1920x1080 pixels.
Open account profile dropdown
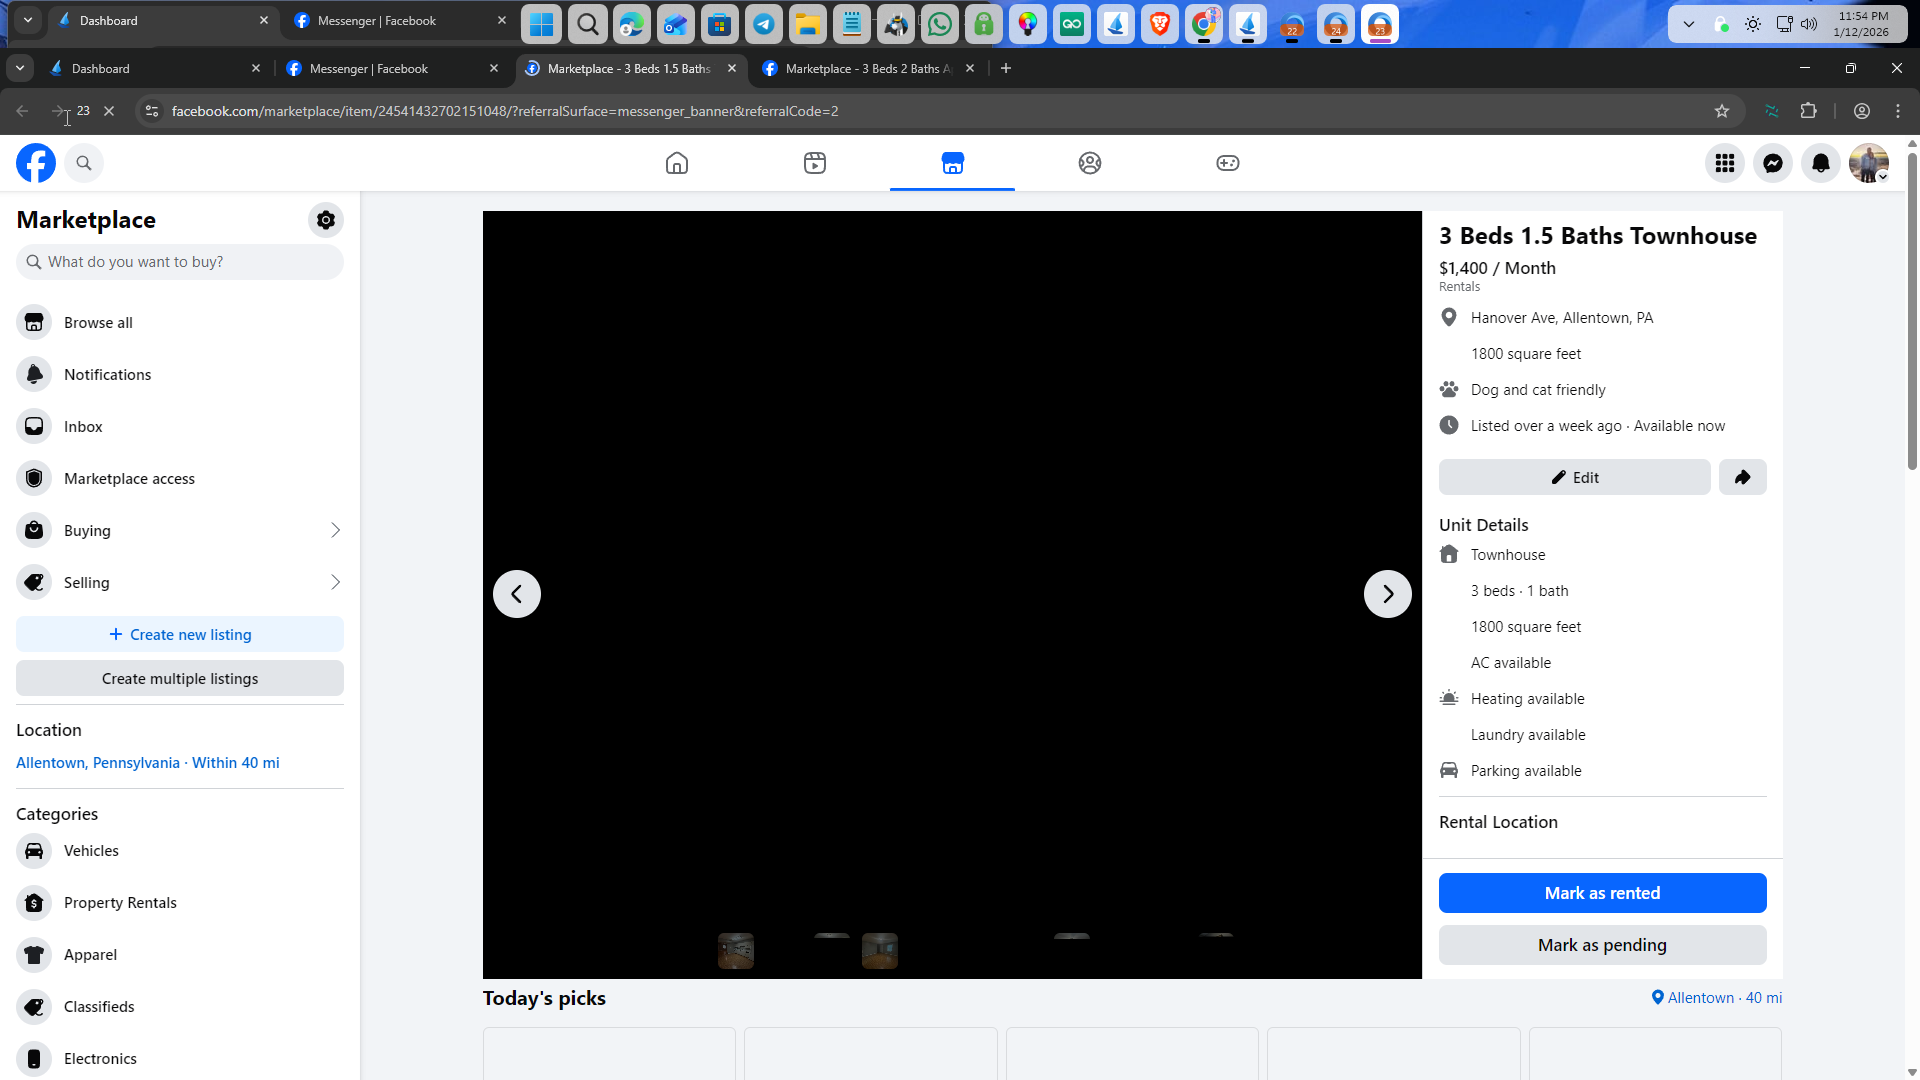[x=1868, y=163]
